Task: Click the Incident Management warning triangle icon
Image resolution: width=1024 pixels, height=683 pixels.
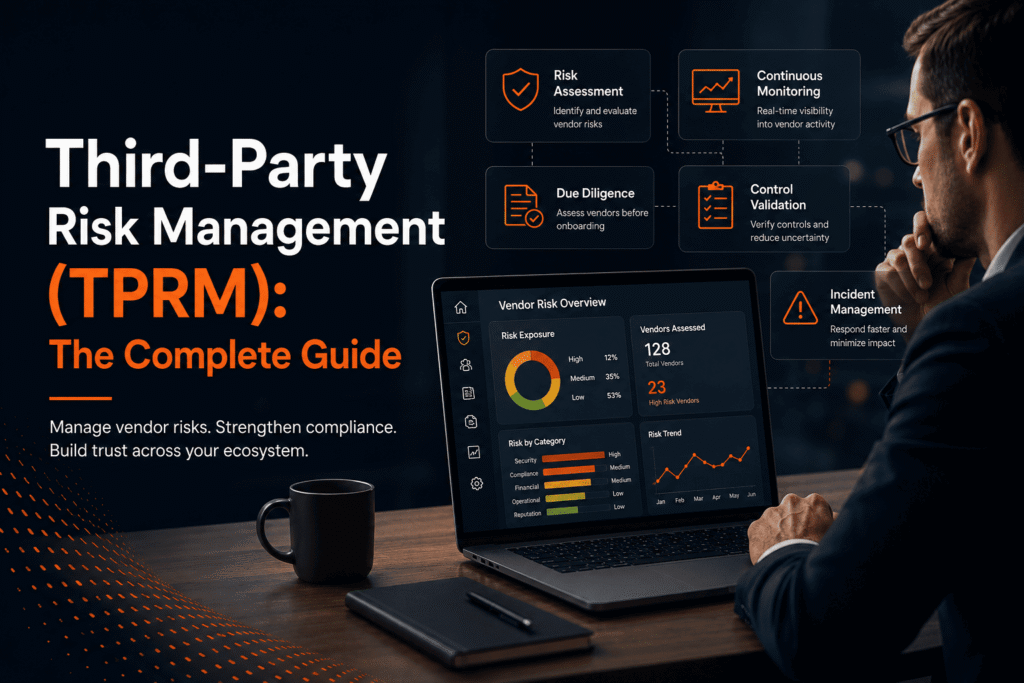Action: (x=800, y=308)
